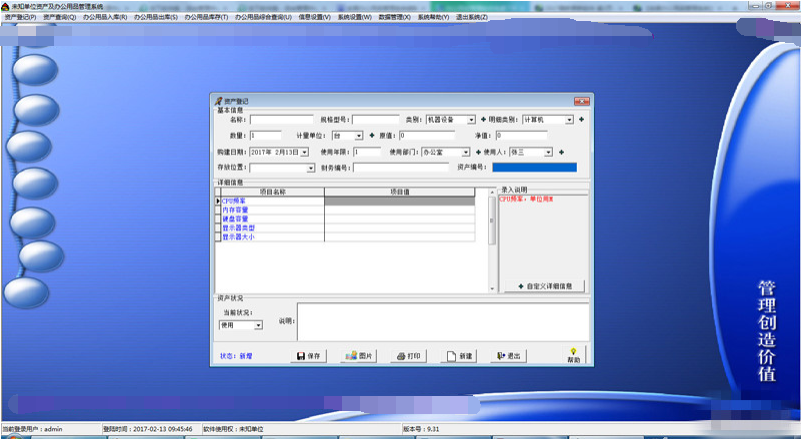Click the 打印 printer button
The width and height of the screenshot is (801, 441).
click(408, 356)
